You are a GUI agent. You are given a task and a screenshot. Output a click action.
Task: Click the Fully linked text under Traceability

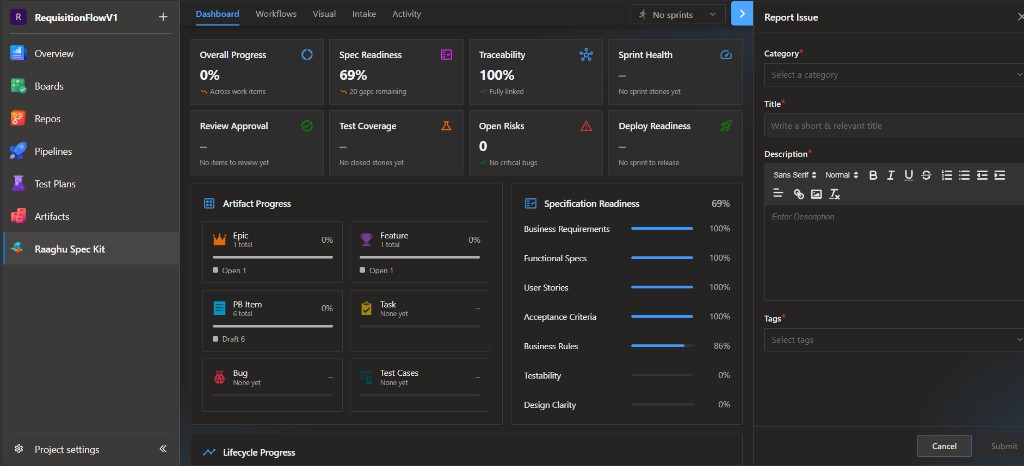pyautogui.click(x=506, y=91)
